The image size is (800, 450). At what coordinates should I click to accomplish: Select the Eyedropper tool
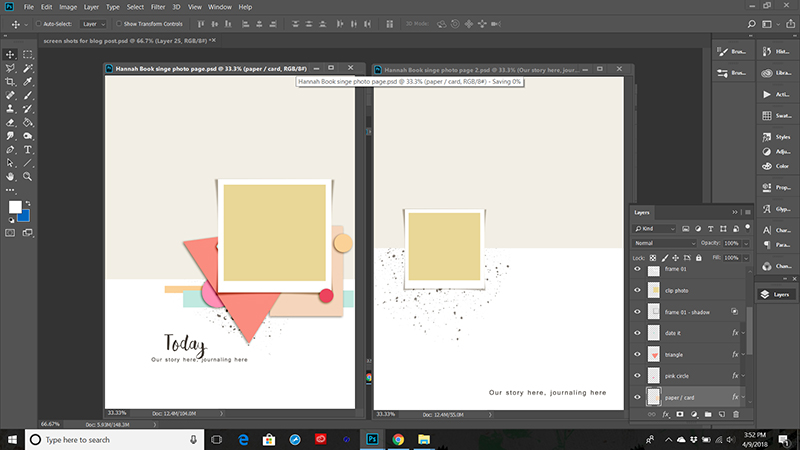point(28,82)
